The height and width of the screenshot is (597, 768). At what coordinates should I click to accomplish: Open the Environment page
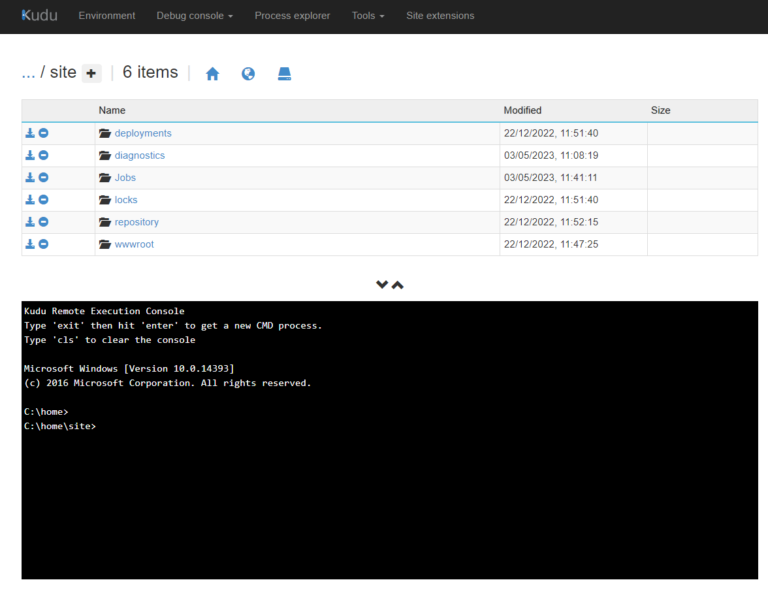tap(107, 16)
